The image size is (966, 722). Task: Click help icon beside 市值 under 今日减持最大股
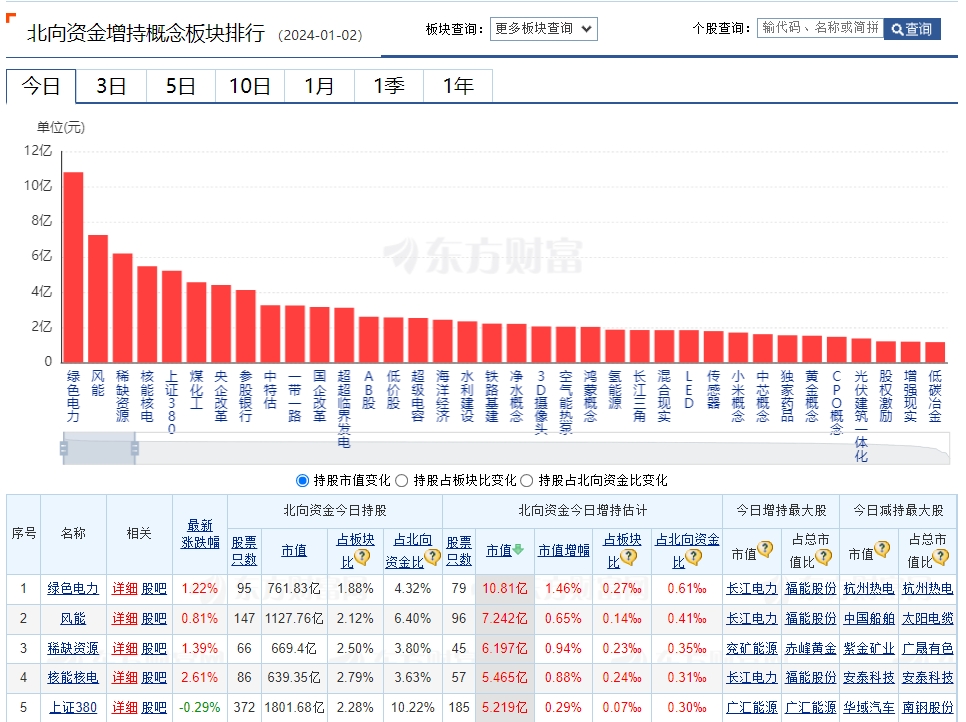click(x=881, y=548)
